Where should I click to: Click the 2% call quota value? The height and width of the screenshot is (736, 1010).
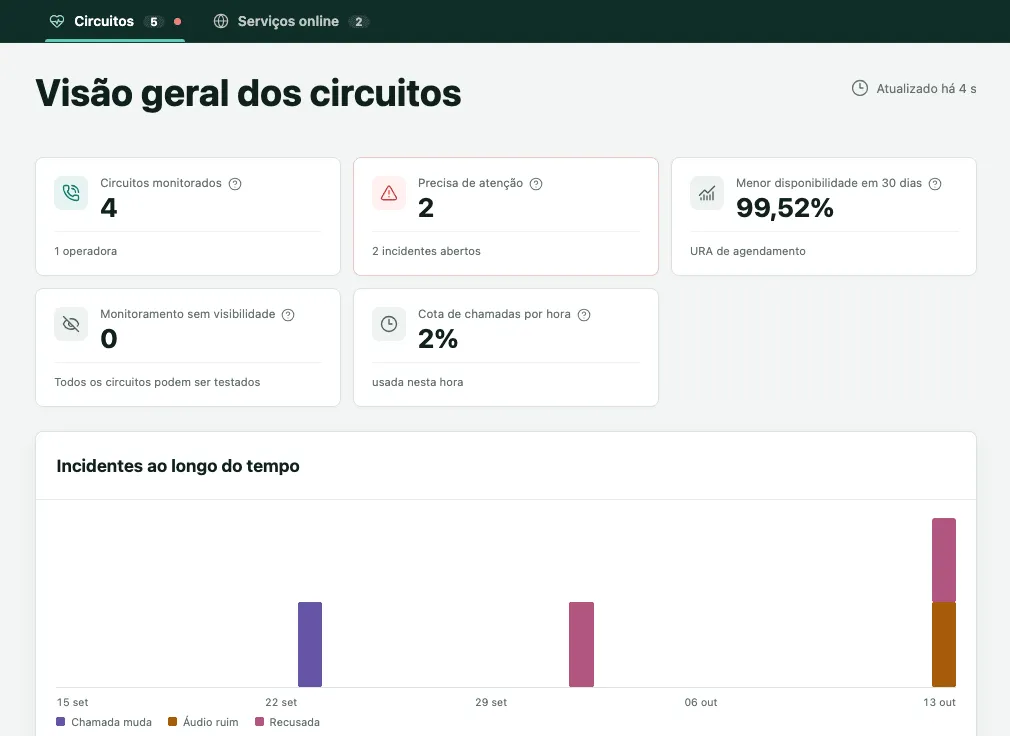click(438, 339)
